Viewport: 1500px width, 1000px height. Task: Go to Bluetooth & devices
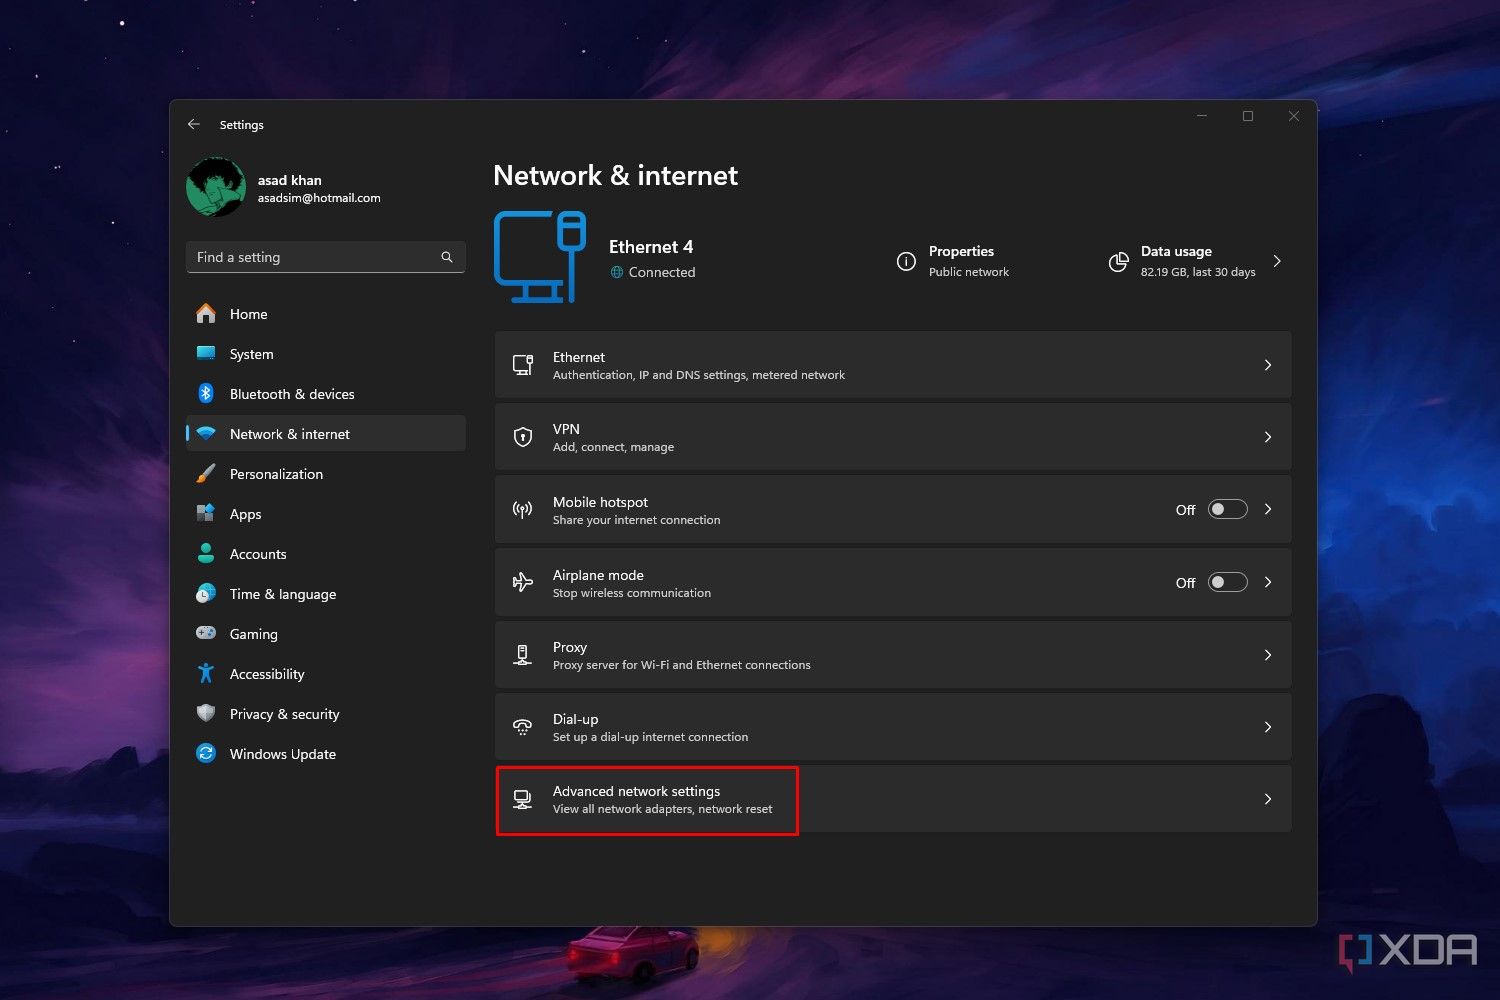[325, 394]
